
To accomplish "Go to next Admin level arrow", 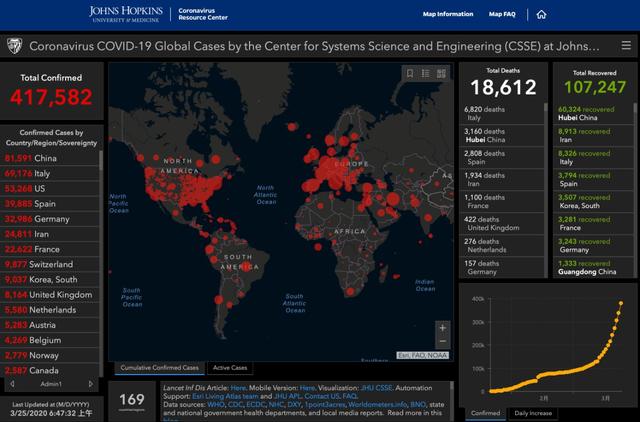I will pyautogui.click(x=91, y=384).
